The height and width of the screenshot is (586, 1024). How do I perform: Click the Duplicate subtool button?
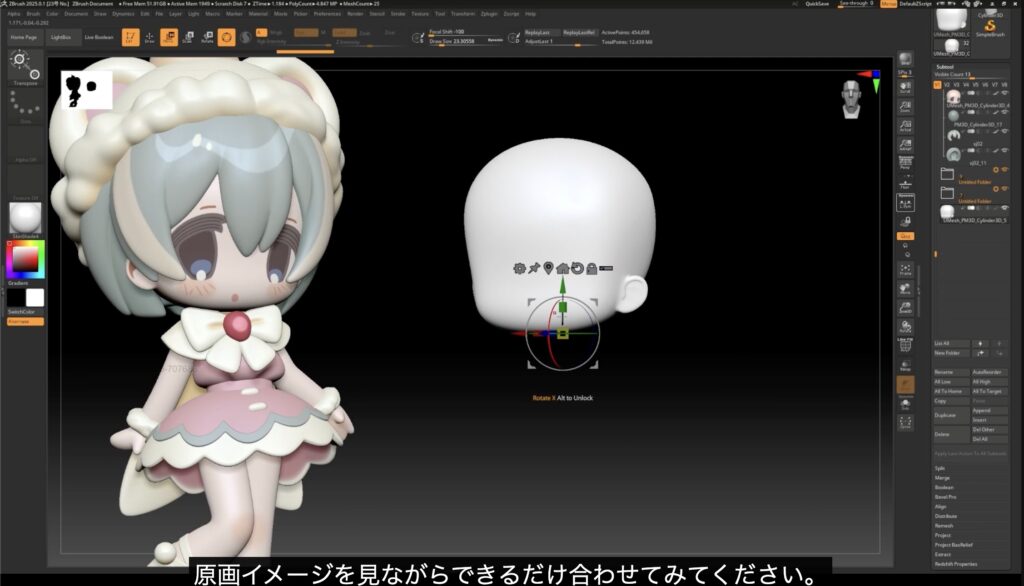[951, 415]
